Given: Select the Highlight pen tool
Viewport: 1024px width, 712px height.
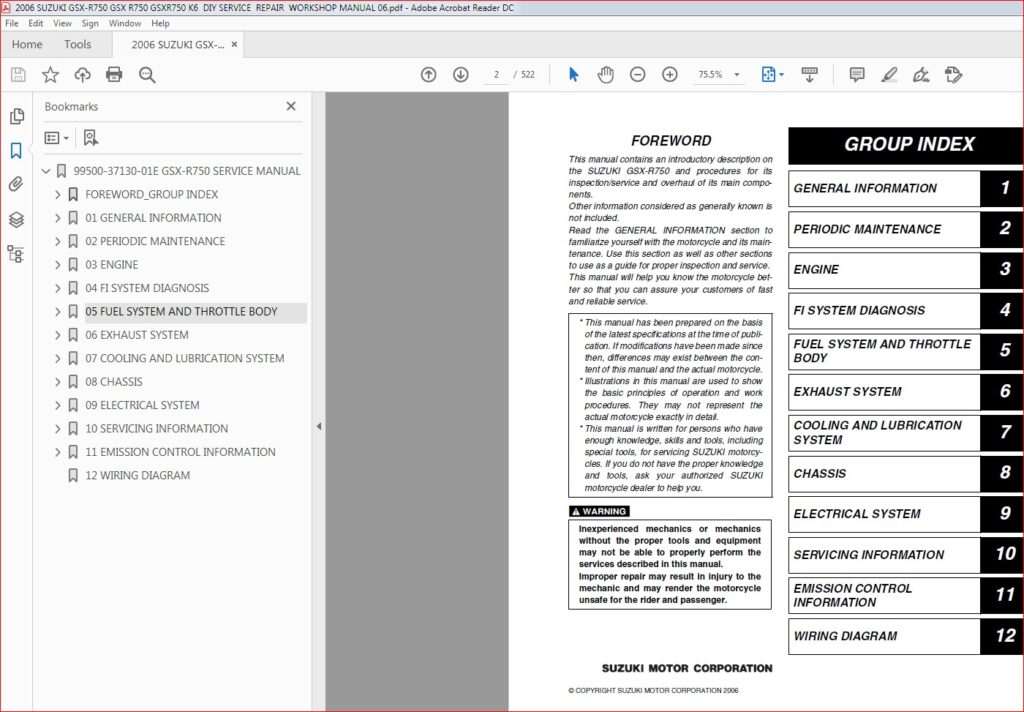Looking at the screenshot, I should 889,74.
